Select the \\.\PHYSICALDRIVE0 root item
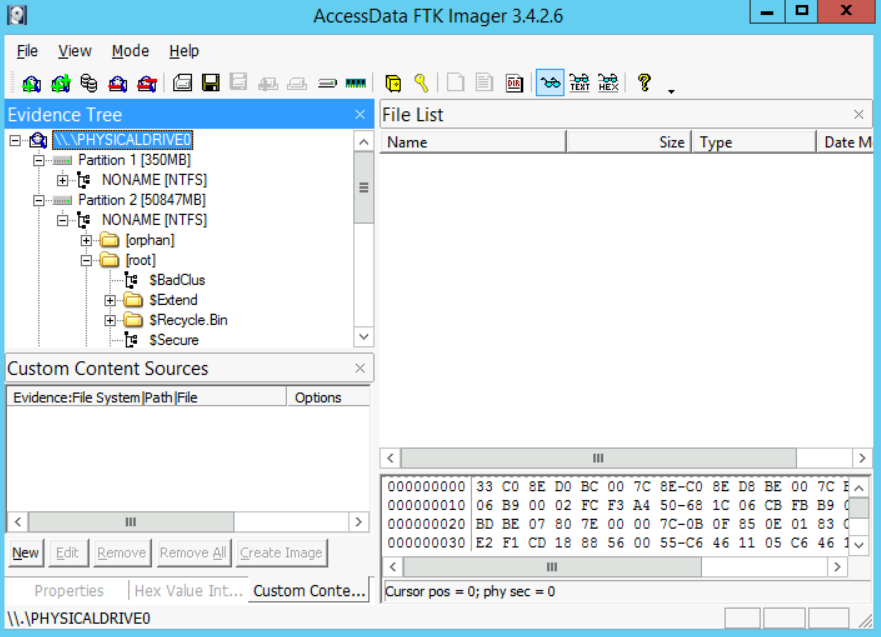Image resolution: width=881 pixels, height=637 pixels. pos(122,140)
